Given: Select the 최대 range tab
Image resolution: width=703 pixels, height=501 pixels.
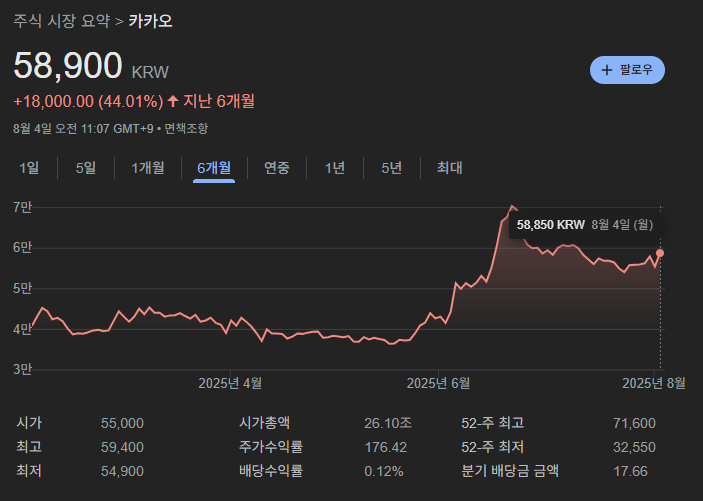Looking at the screenshot, I should [450, 168].
